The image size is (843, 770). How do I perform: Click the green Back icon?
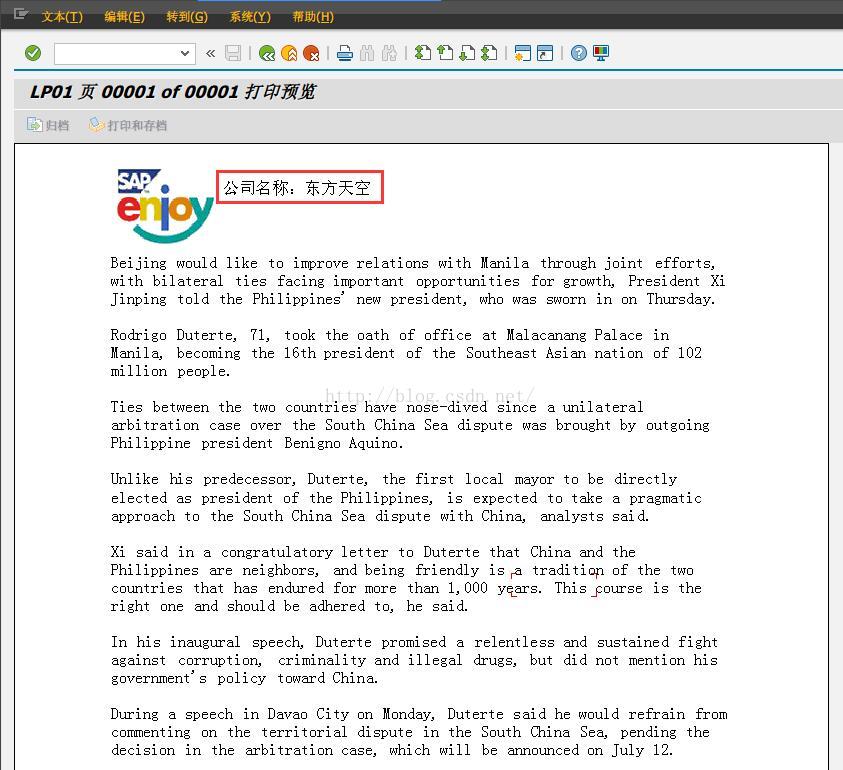[x=267, y=53]
